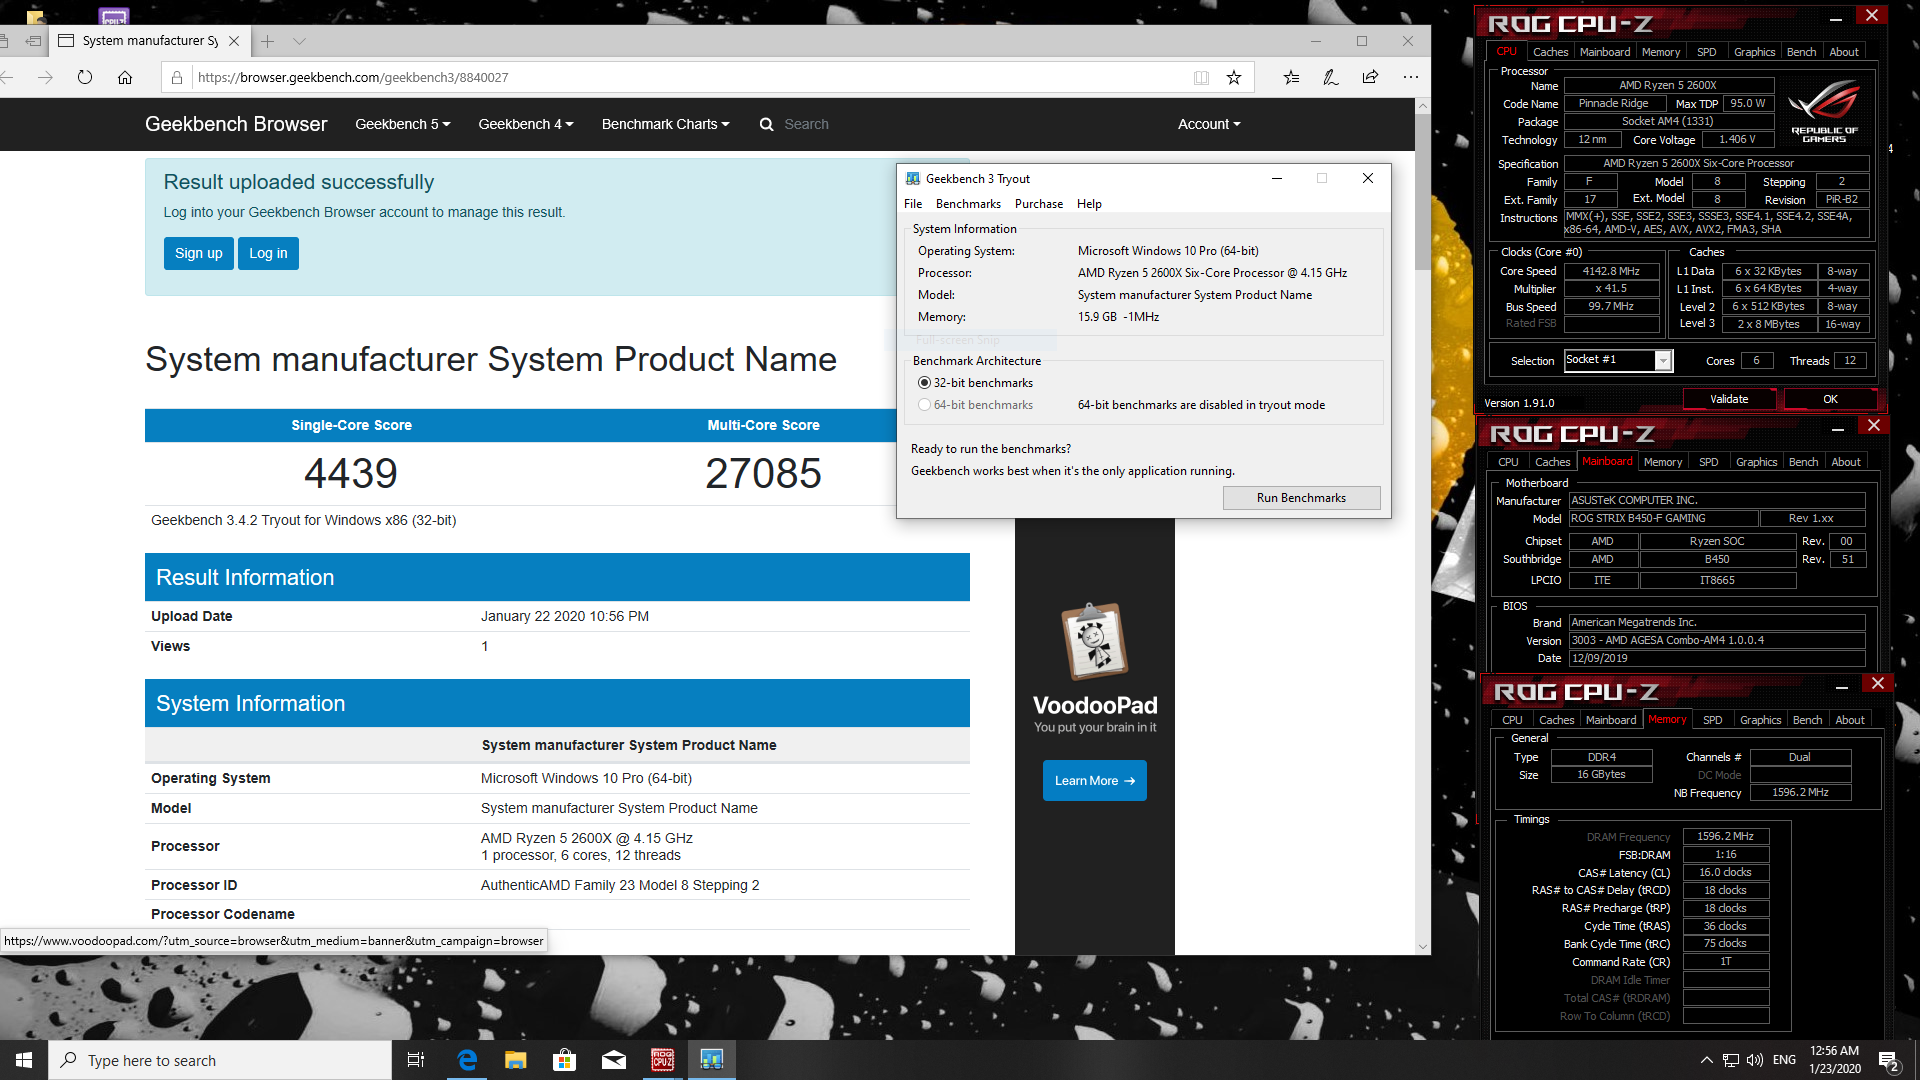Screen dimensions: 1920x1080
Task: Favorite this page with the star icon
Action: pyautogui.click(x=1234, y=77)
